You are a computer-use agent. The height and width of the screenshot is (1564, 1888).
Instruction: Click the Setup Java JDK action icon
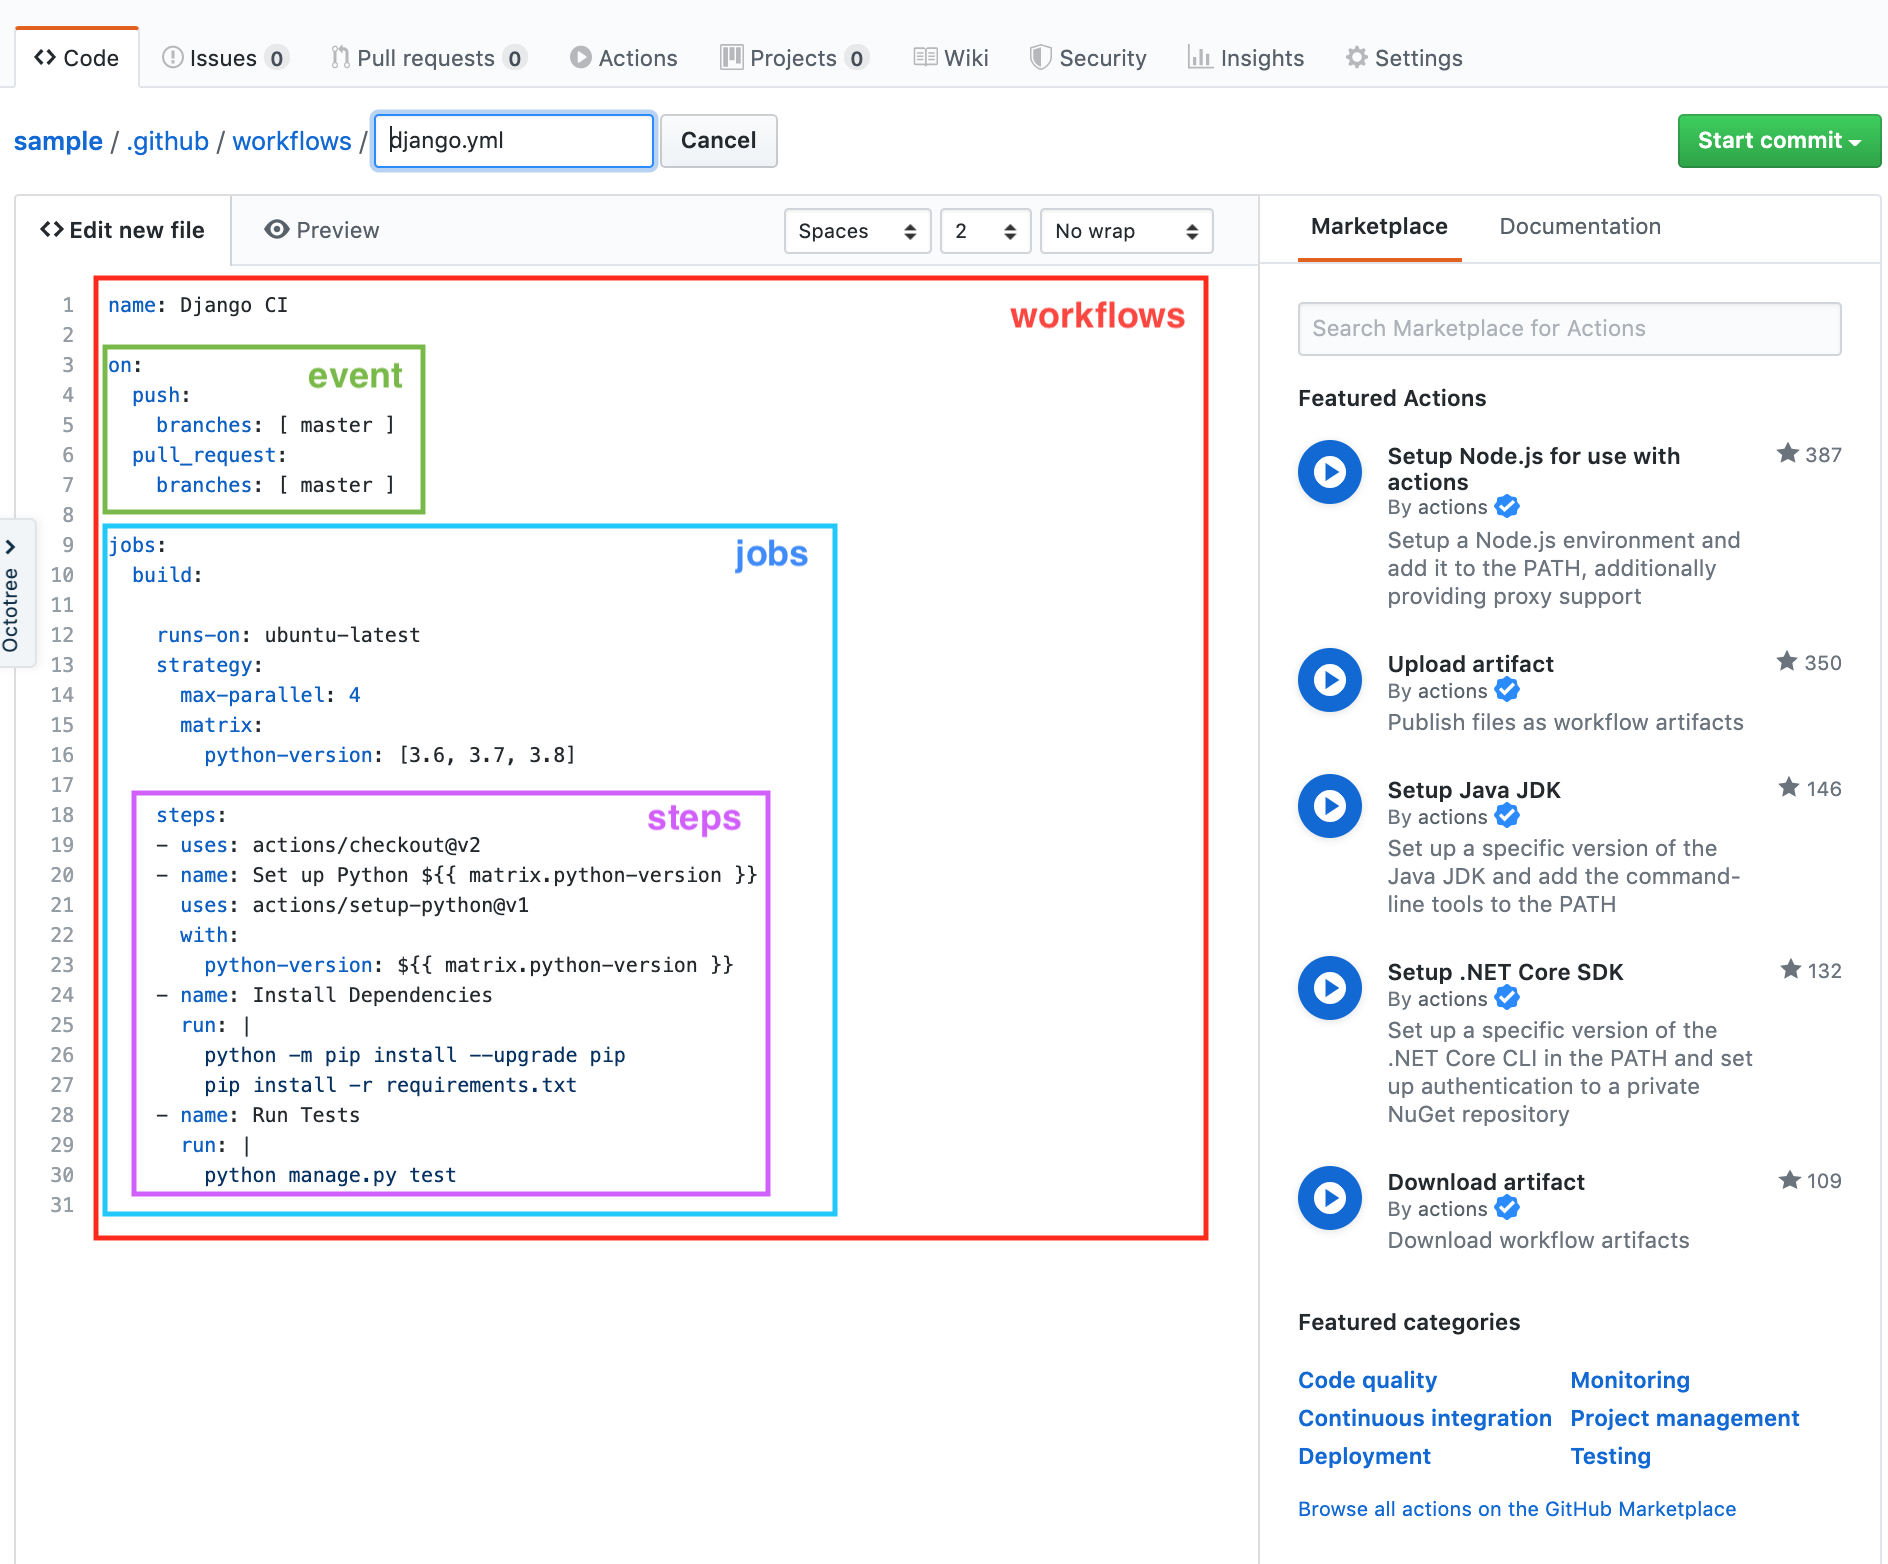point(1330,806)
